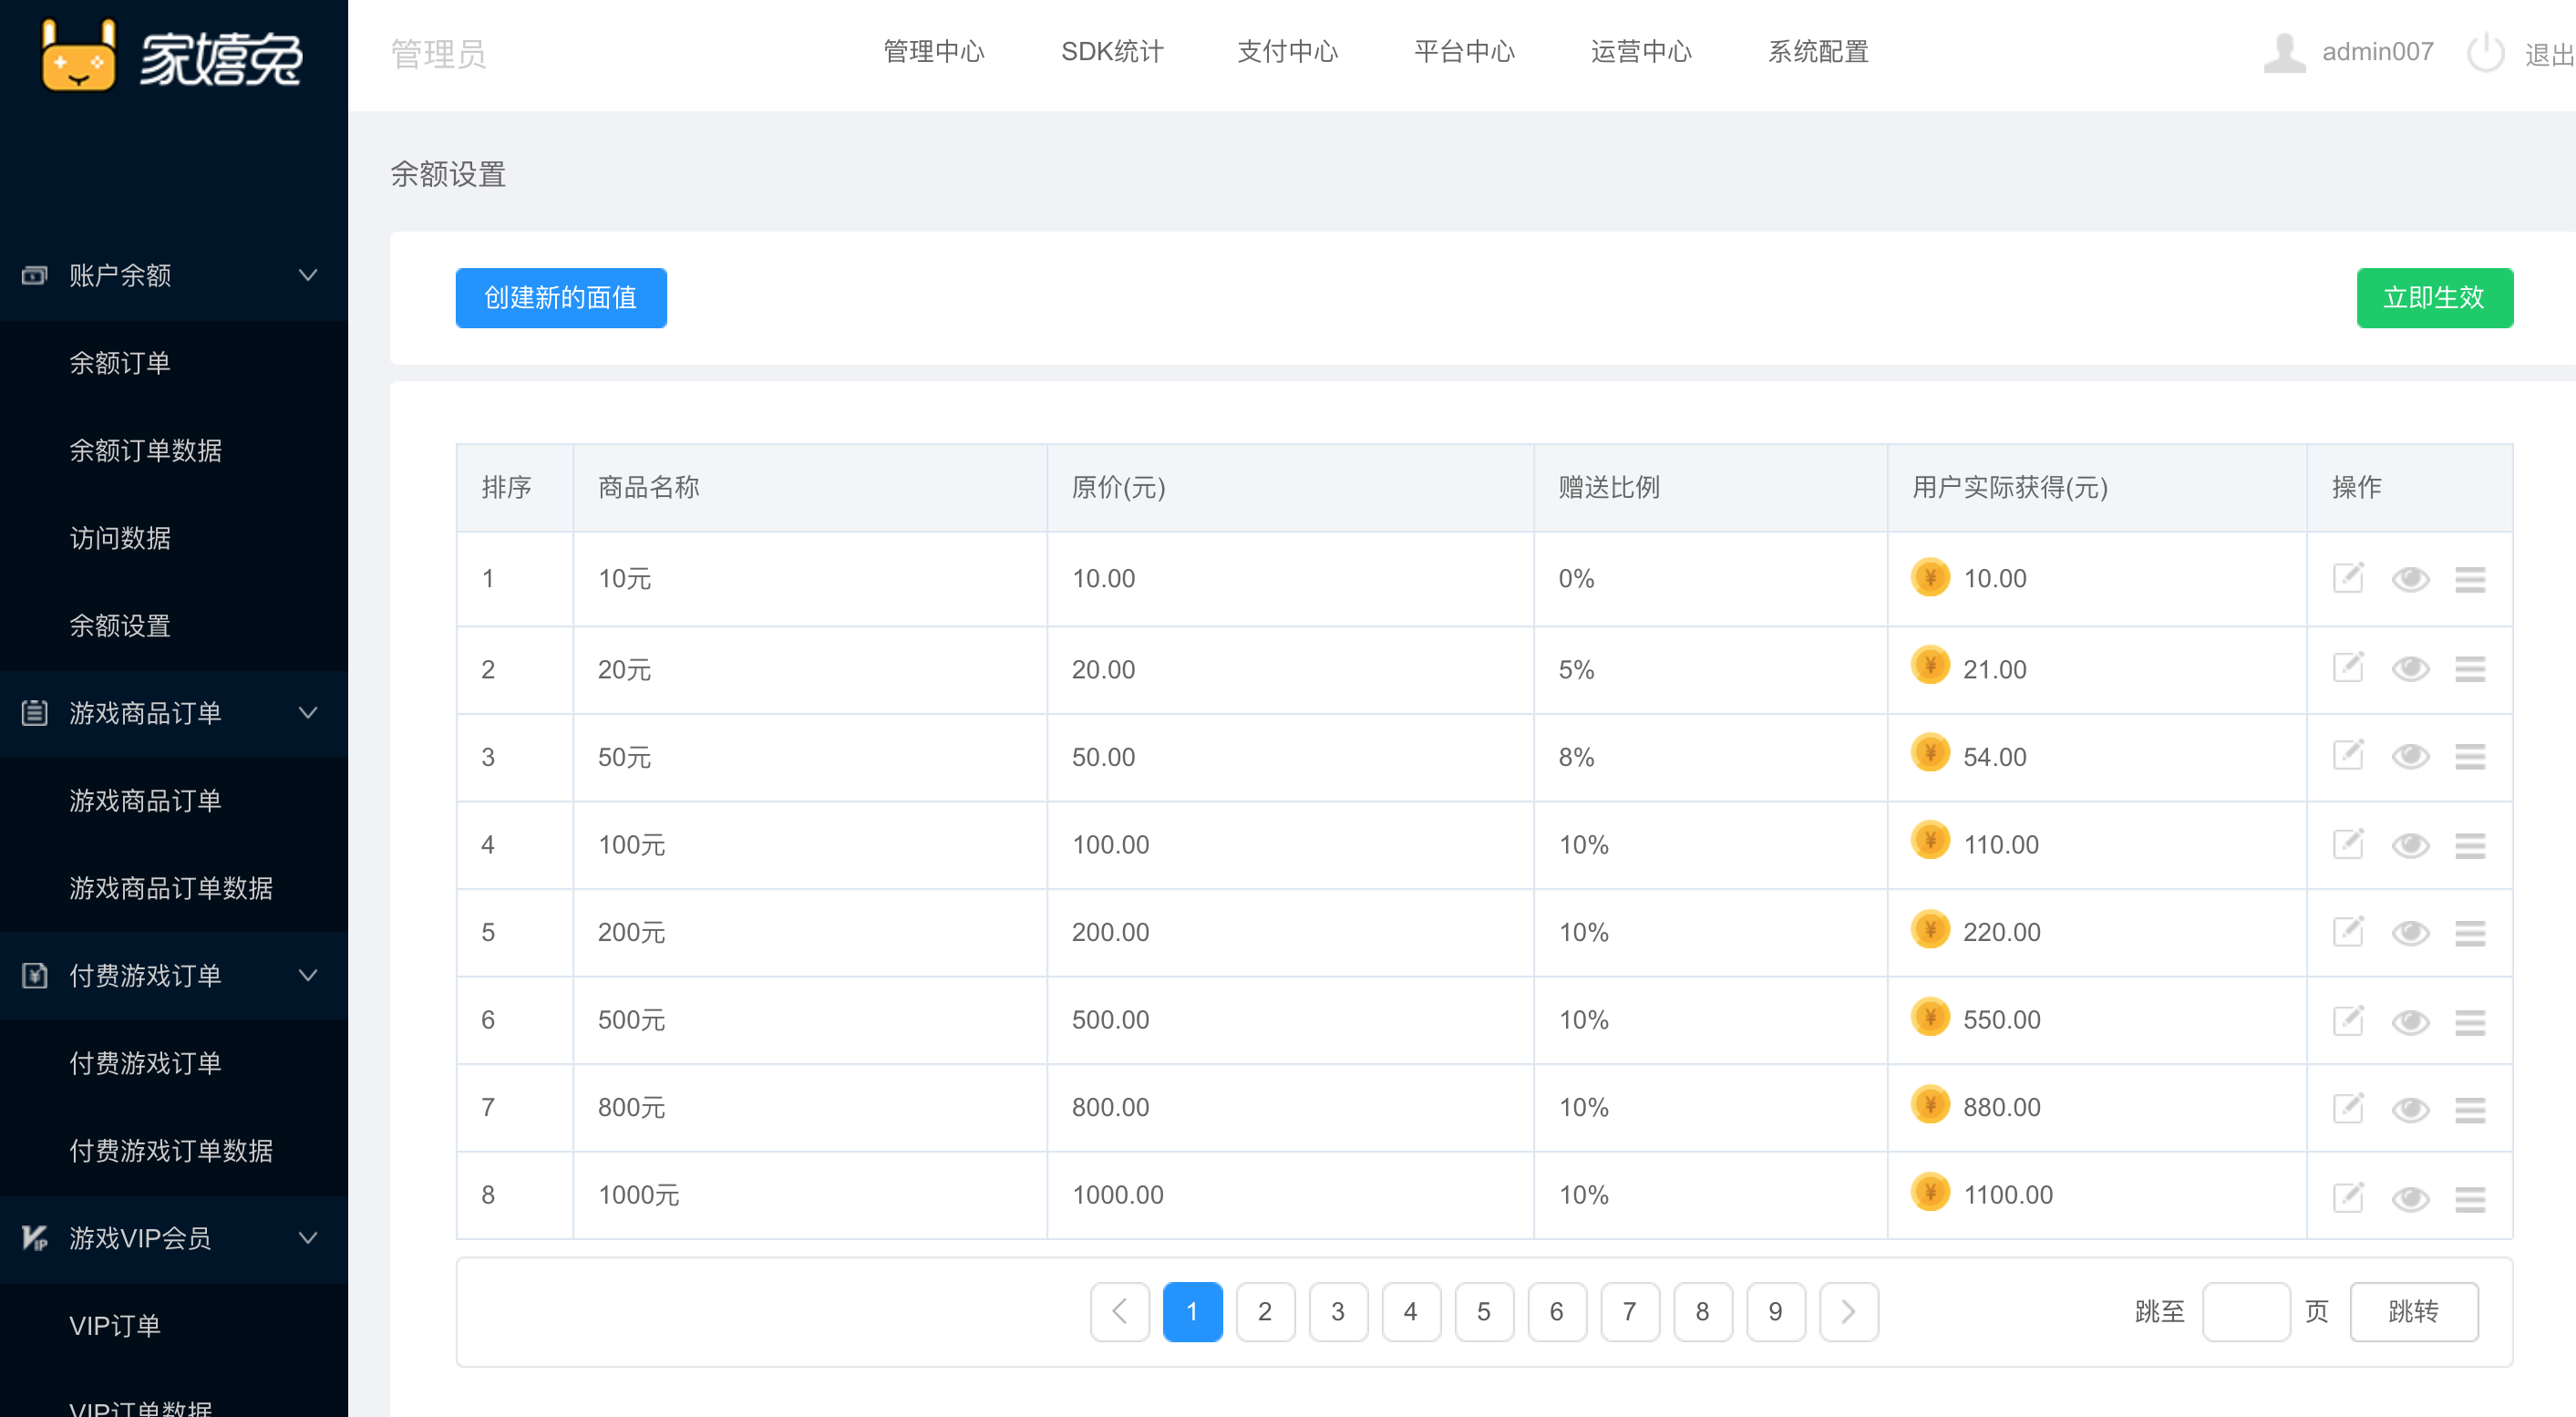
Task: Collapse the 账户余额 sidebar section
Action: click(308, 275)
